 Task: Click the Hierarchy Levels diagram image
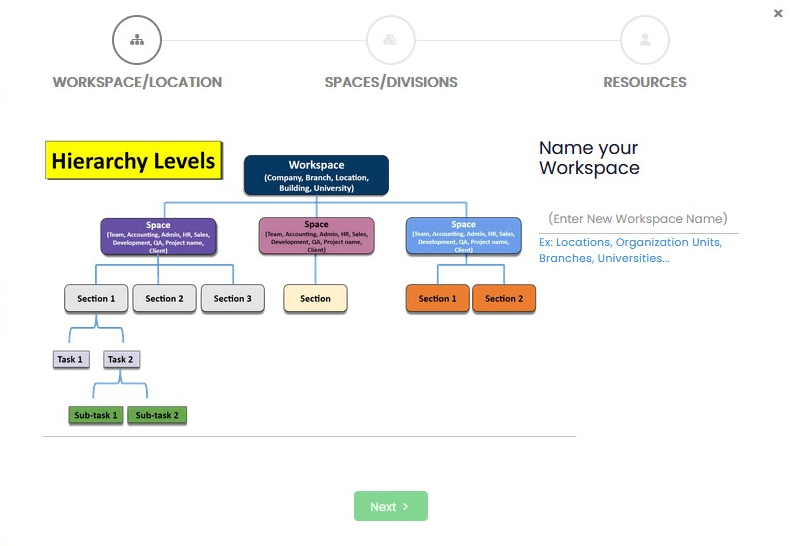pos(292,284)
